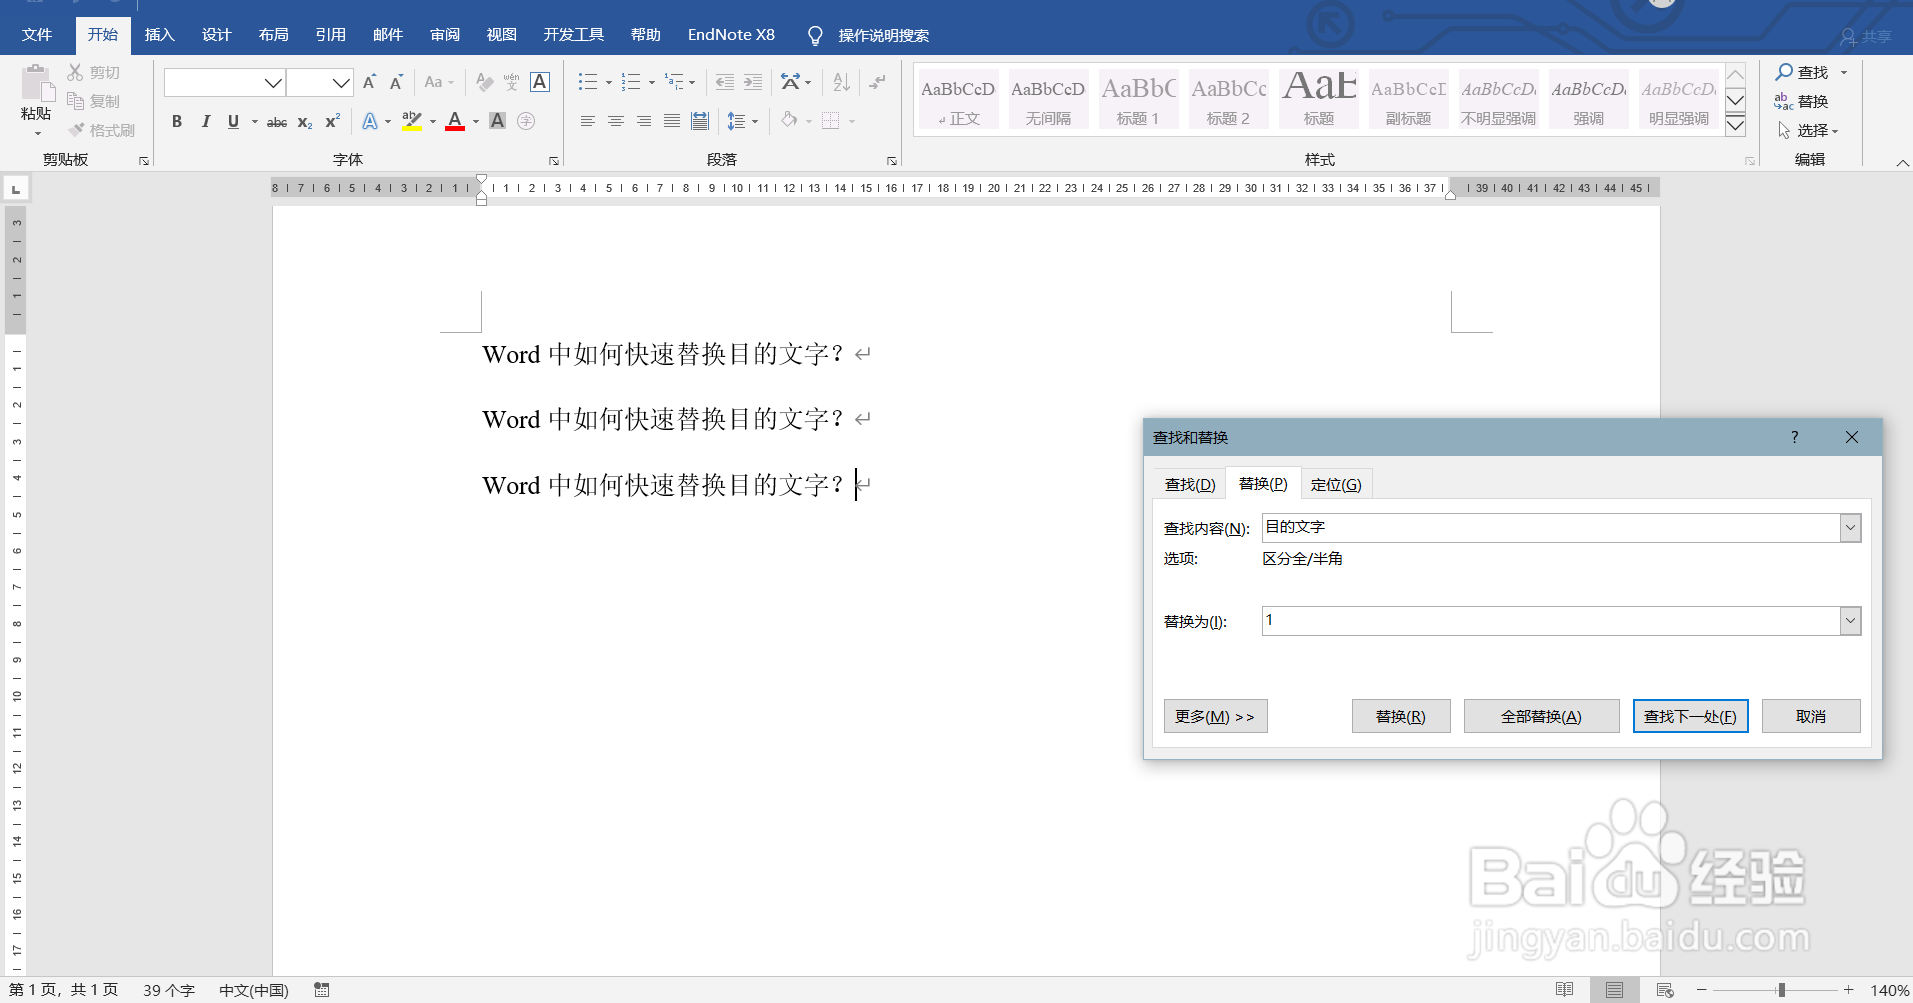1913x1003 pixels.
Task: Apply strikethrough to selected text
Action: click(x=277, y=122)
